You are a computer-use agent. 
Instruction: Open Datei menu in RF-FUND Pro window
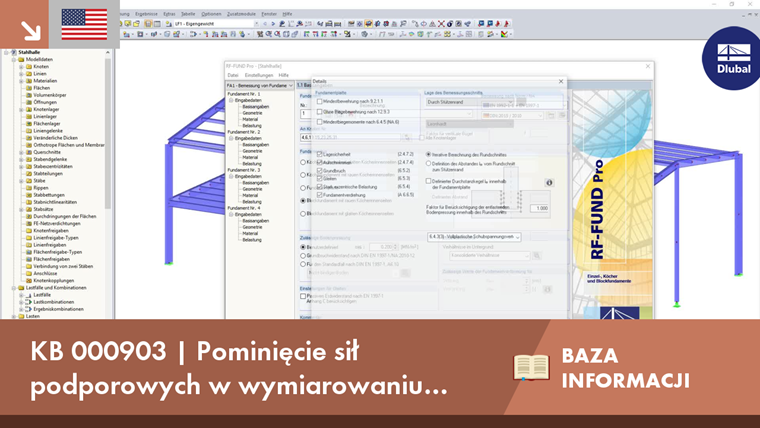click(x=233, y=76)
